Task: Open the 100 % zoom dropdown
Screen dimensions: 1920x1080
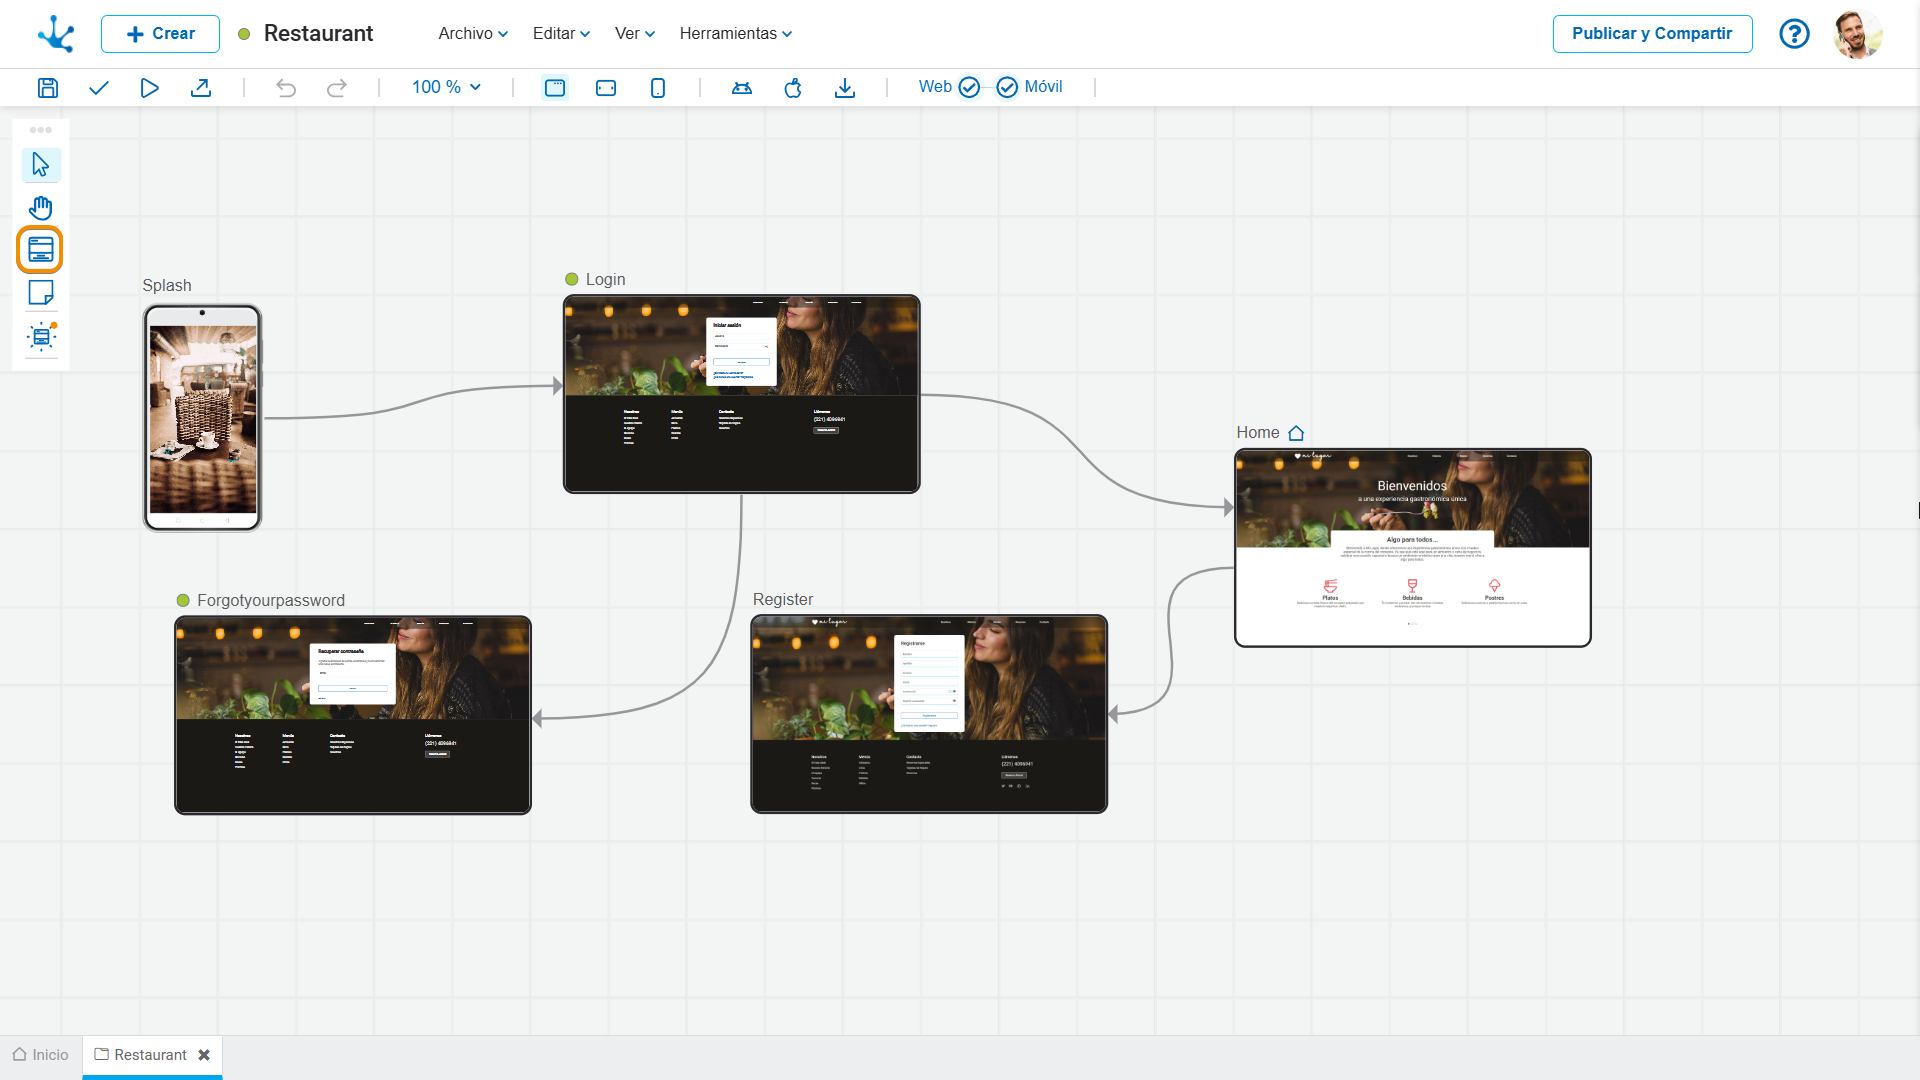Action: point(446,87)
